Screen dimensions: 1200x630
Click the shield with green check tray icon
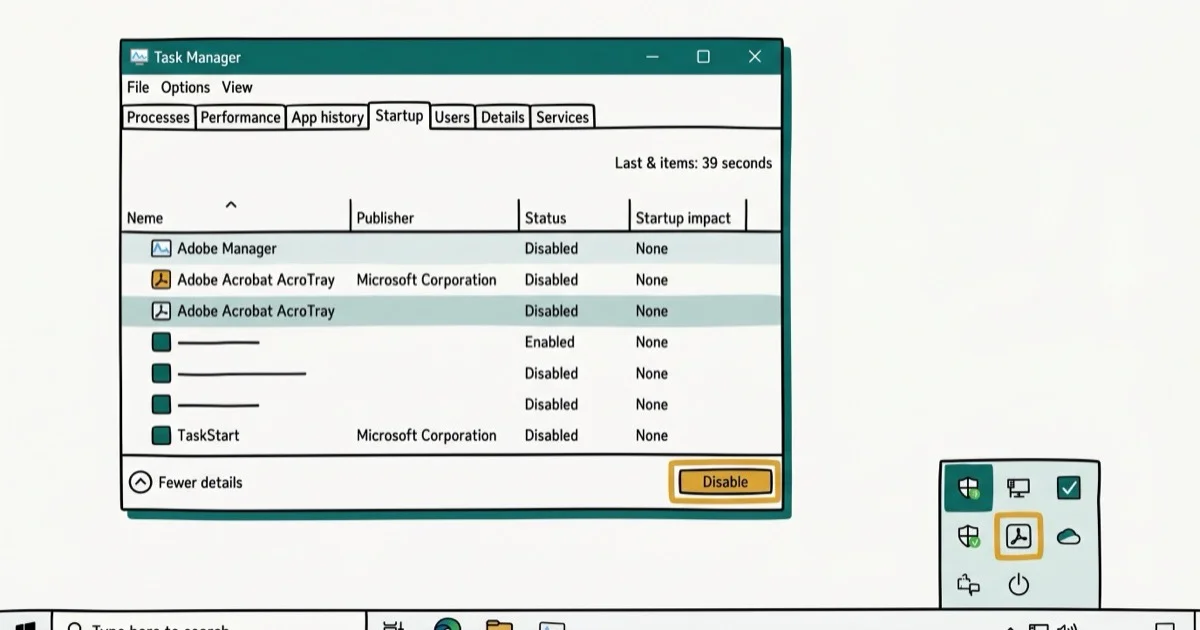(x=968, y=536)
